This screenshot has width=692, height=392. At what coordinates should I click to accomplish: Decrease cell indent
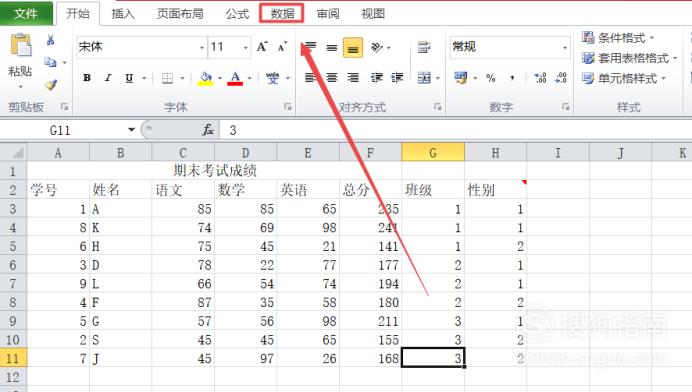pyautogui.click(x=376, y=78)
